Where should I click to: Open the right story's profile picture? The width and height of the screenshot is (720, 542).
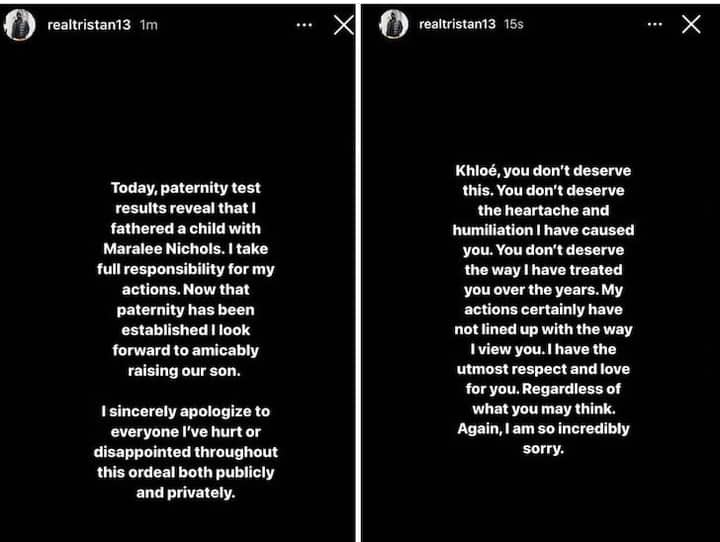pos(394,24)
